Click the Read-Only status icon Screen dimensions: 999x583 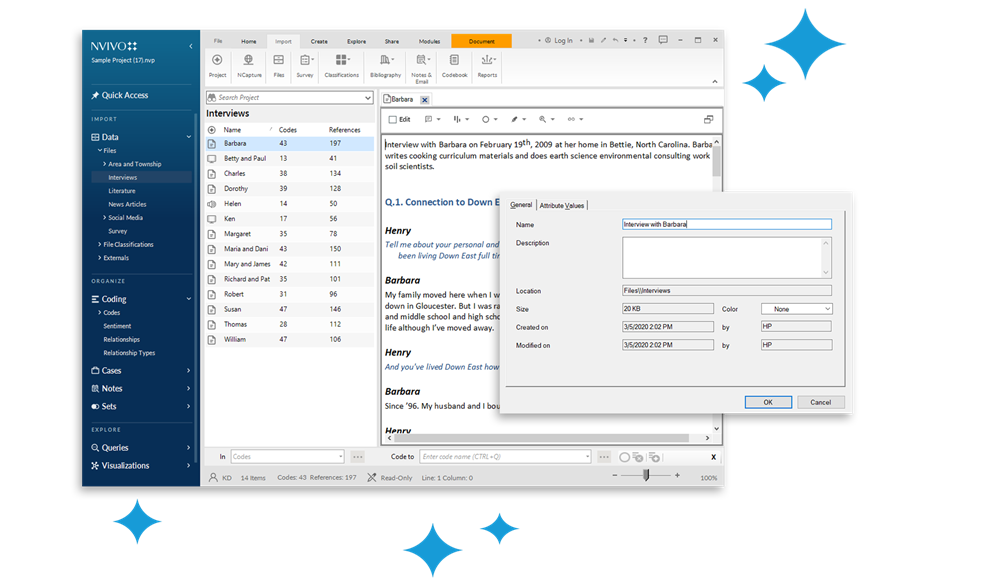(371, 477)
